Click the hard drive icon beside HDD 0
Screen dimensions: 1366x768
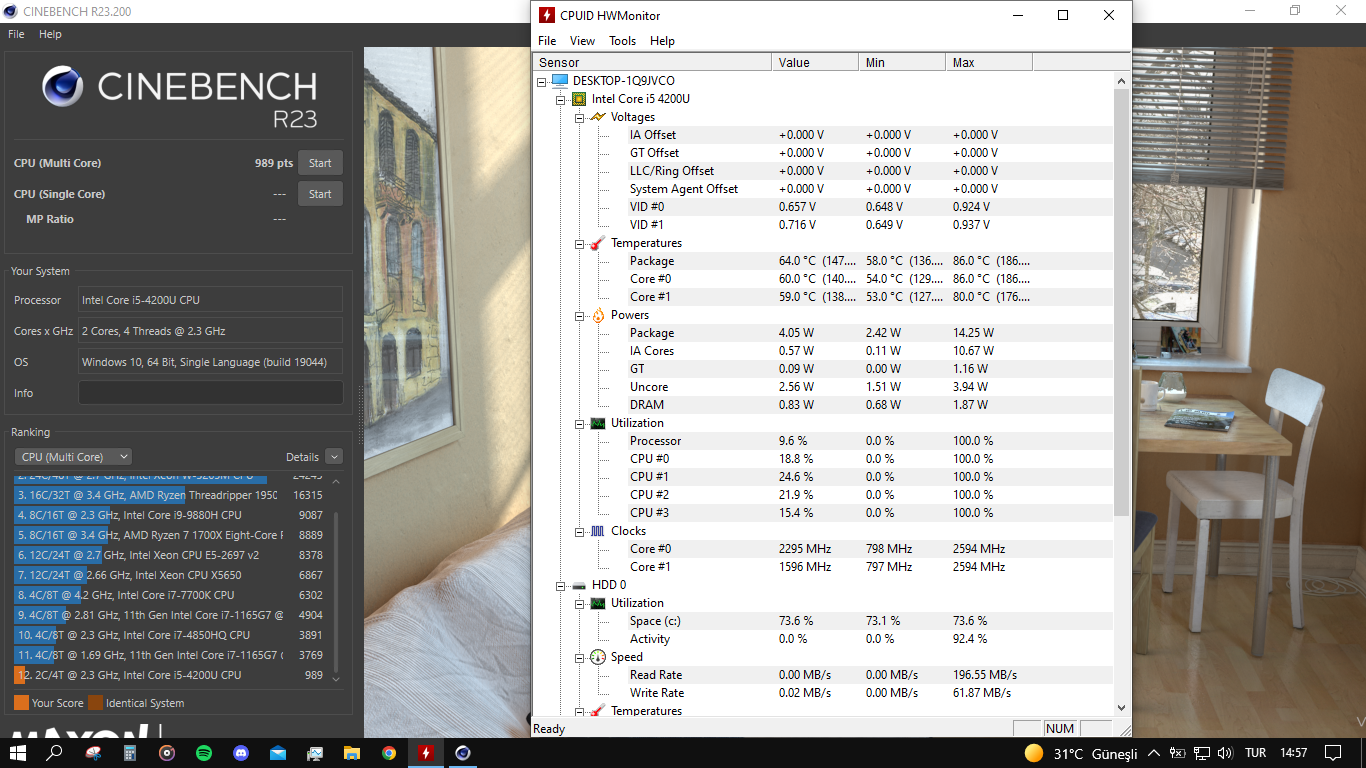[x=578, y=585]
